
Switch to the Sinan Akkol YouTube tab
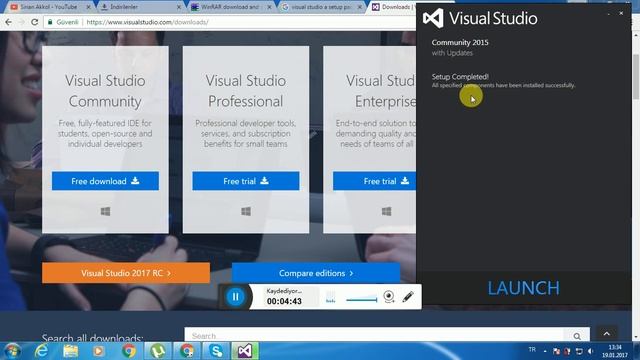(x=48, y=7)
